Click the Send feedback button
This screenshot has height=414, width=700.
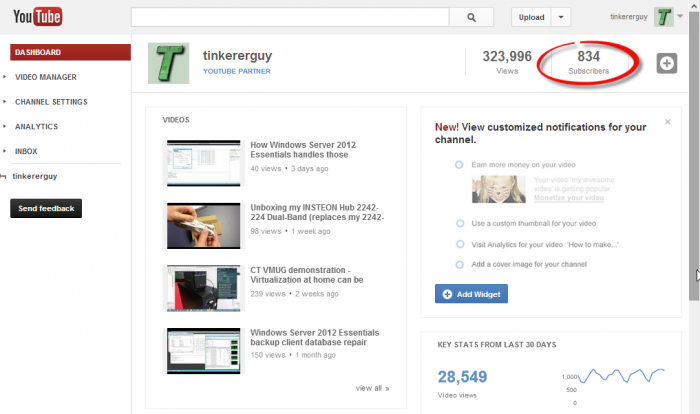46,208
